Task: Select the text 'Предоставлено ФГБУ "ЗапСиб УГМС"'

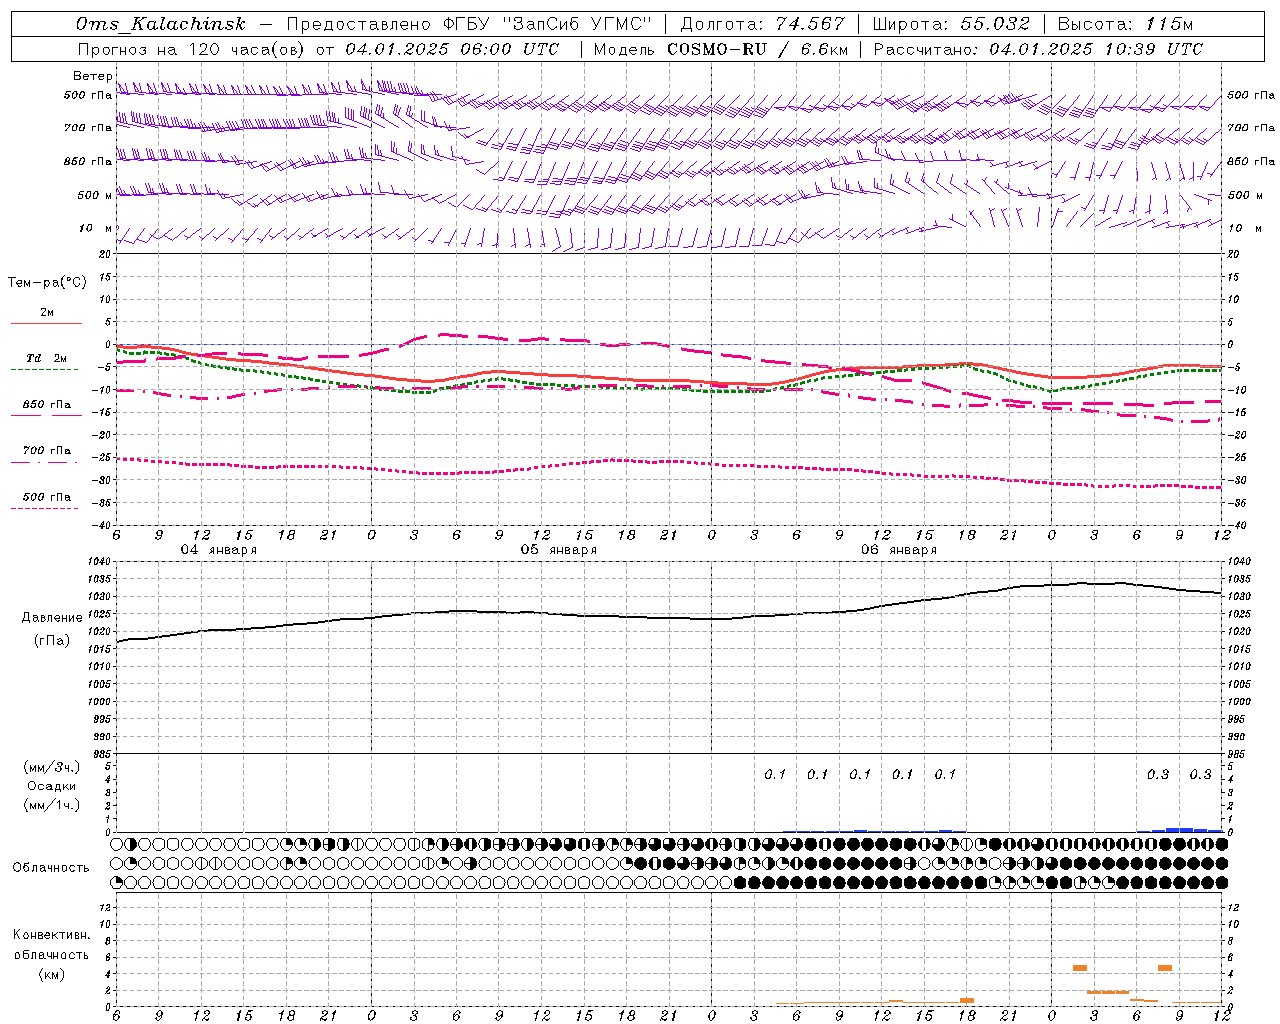Action: 470,24
